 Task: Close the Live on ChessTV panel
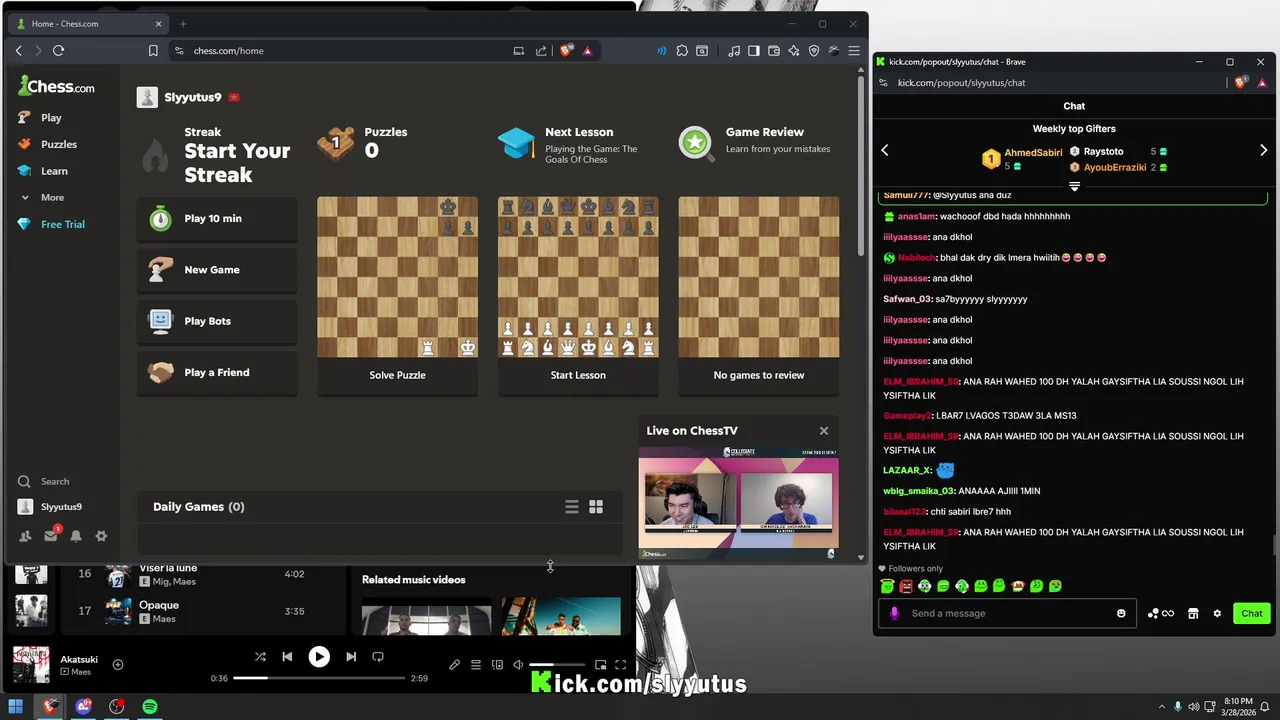pyautogui.click(x=824, y=430)
